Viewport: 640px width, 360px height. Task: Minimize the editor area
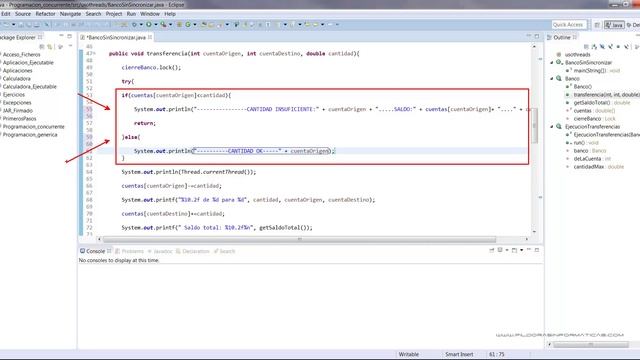[529, 36]
